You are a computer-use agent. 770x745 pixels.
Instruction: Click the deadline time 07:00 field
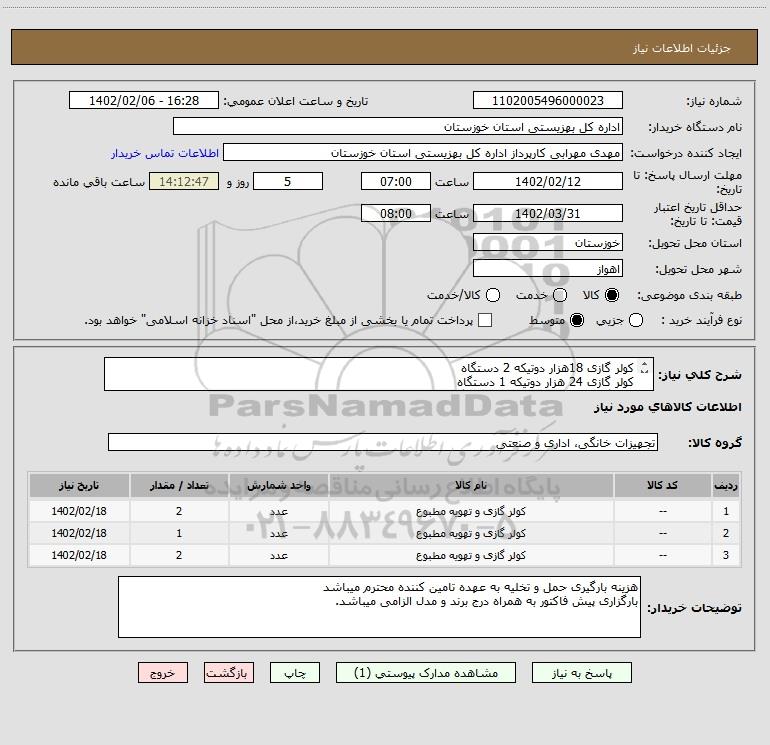(x=396, y=182)
